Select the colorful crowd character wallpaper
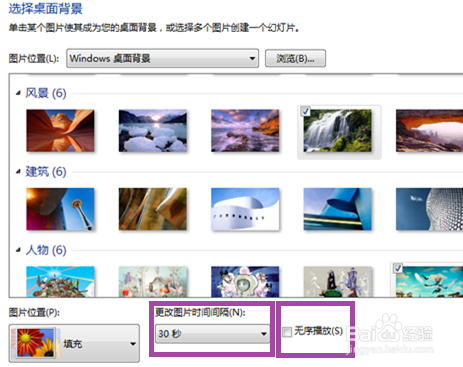463x367 pixels. [60, 281]
